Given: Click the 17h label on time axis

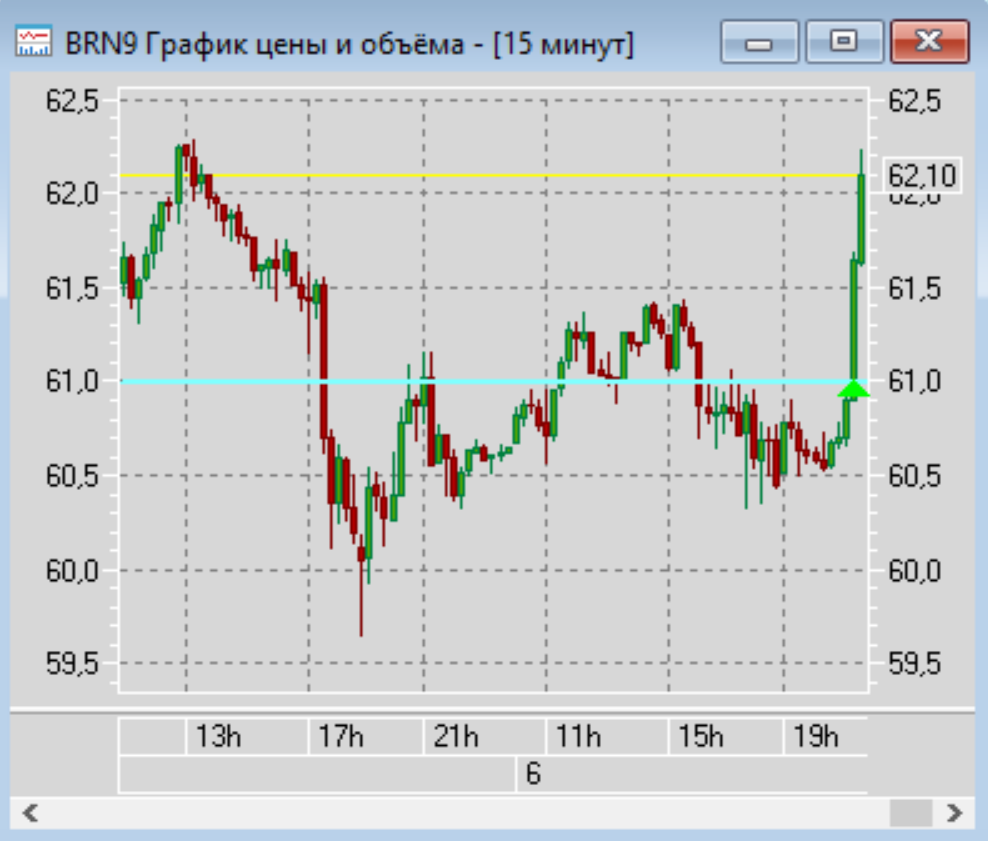Looking at the screenshot, I should pyautogui.click(x=340, y=738).
